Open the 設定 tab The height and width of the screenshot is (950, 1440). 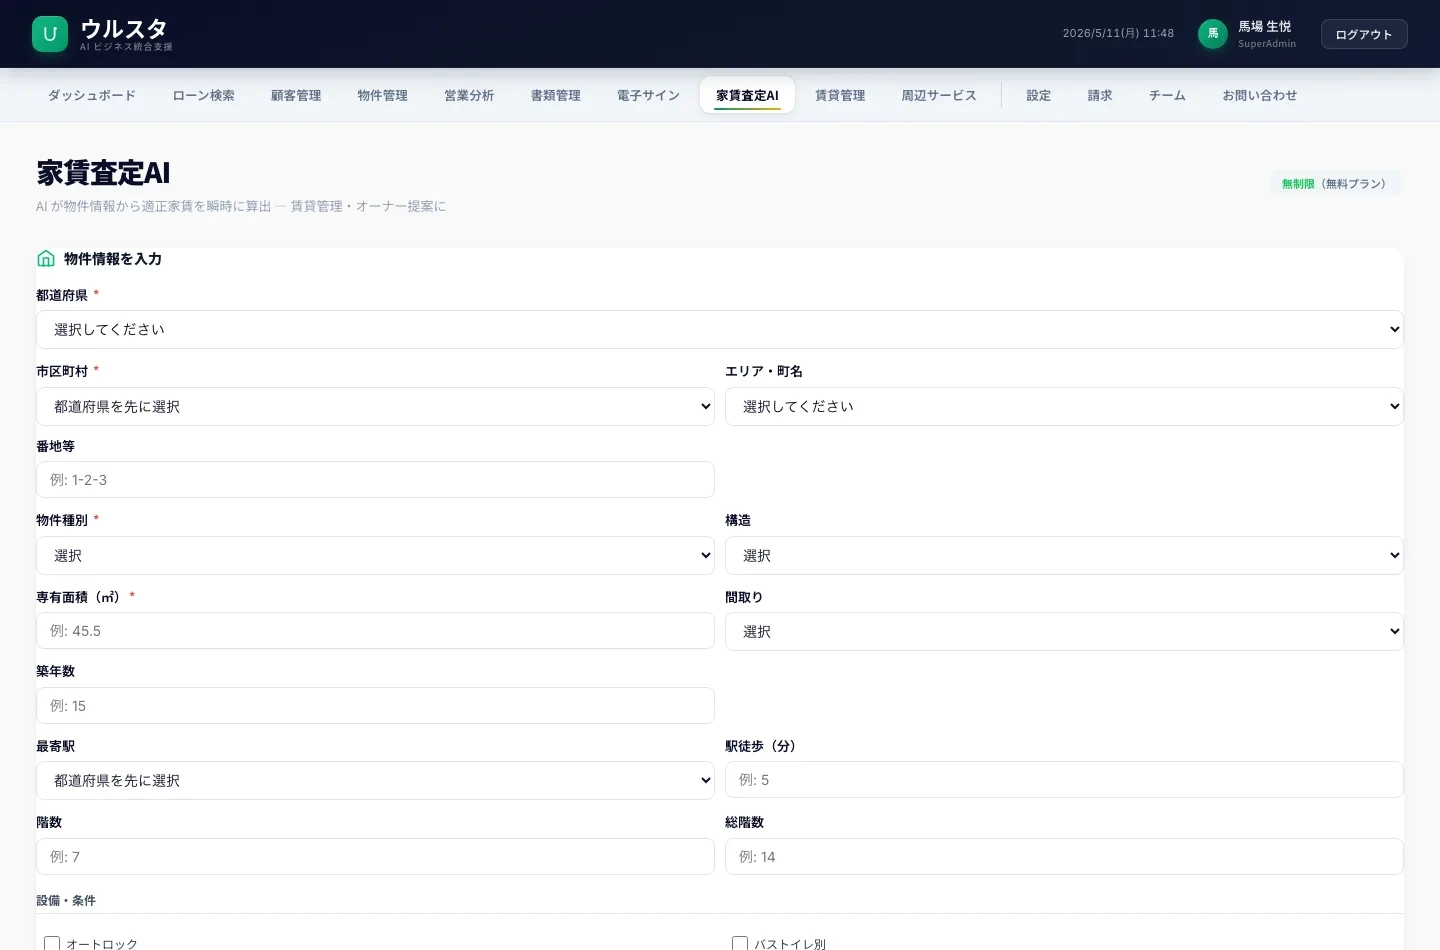click(x=1039, y=96)
